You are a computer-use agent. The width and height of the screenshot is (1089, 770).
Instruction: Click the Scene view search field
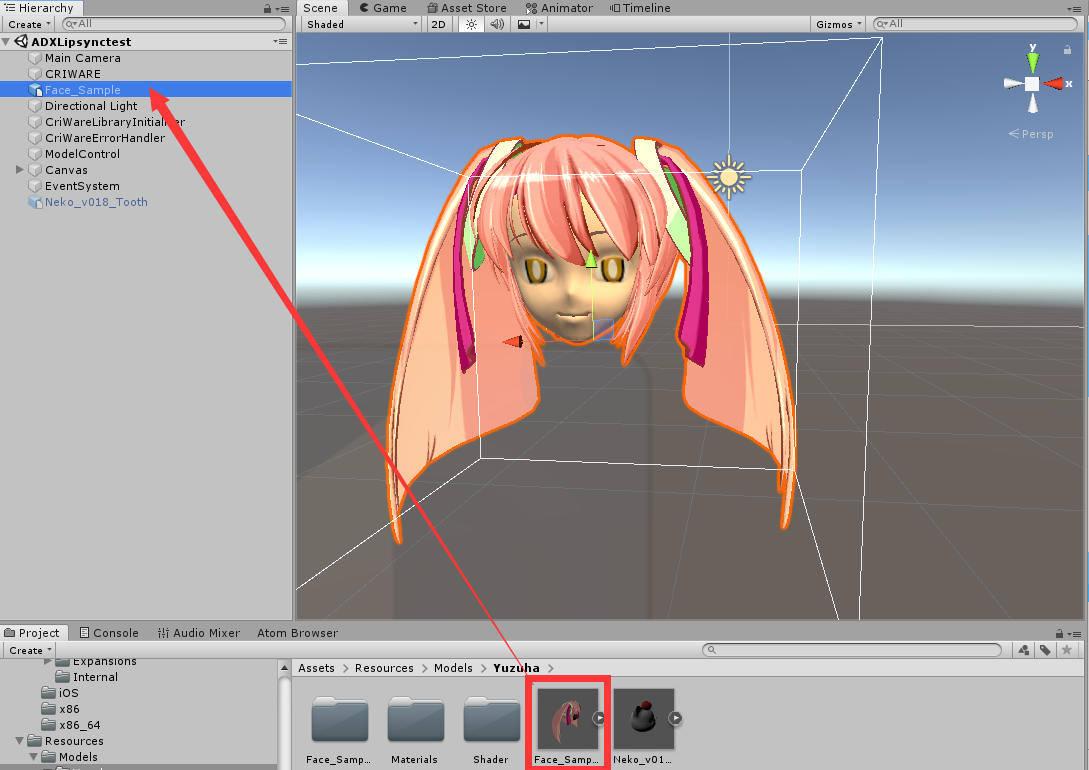point(975,24)
